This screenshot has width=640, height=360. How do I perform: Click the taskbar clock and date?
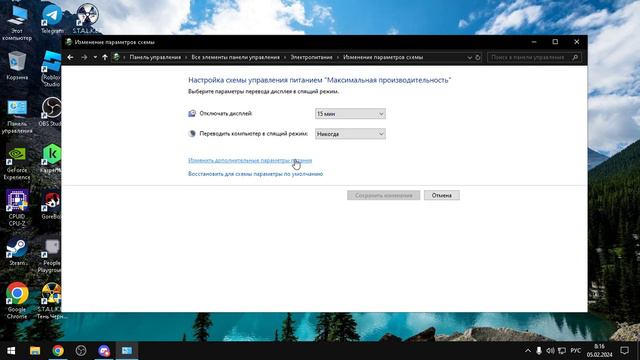tap(599, 351)
